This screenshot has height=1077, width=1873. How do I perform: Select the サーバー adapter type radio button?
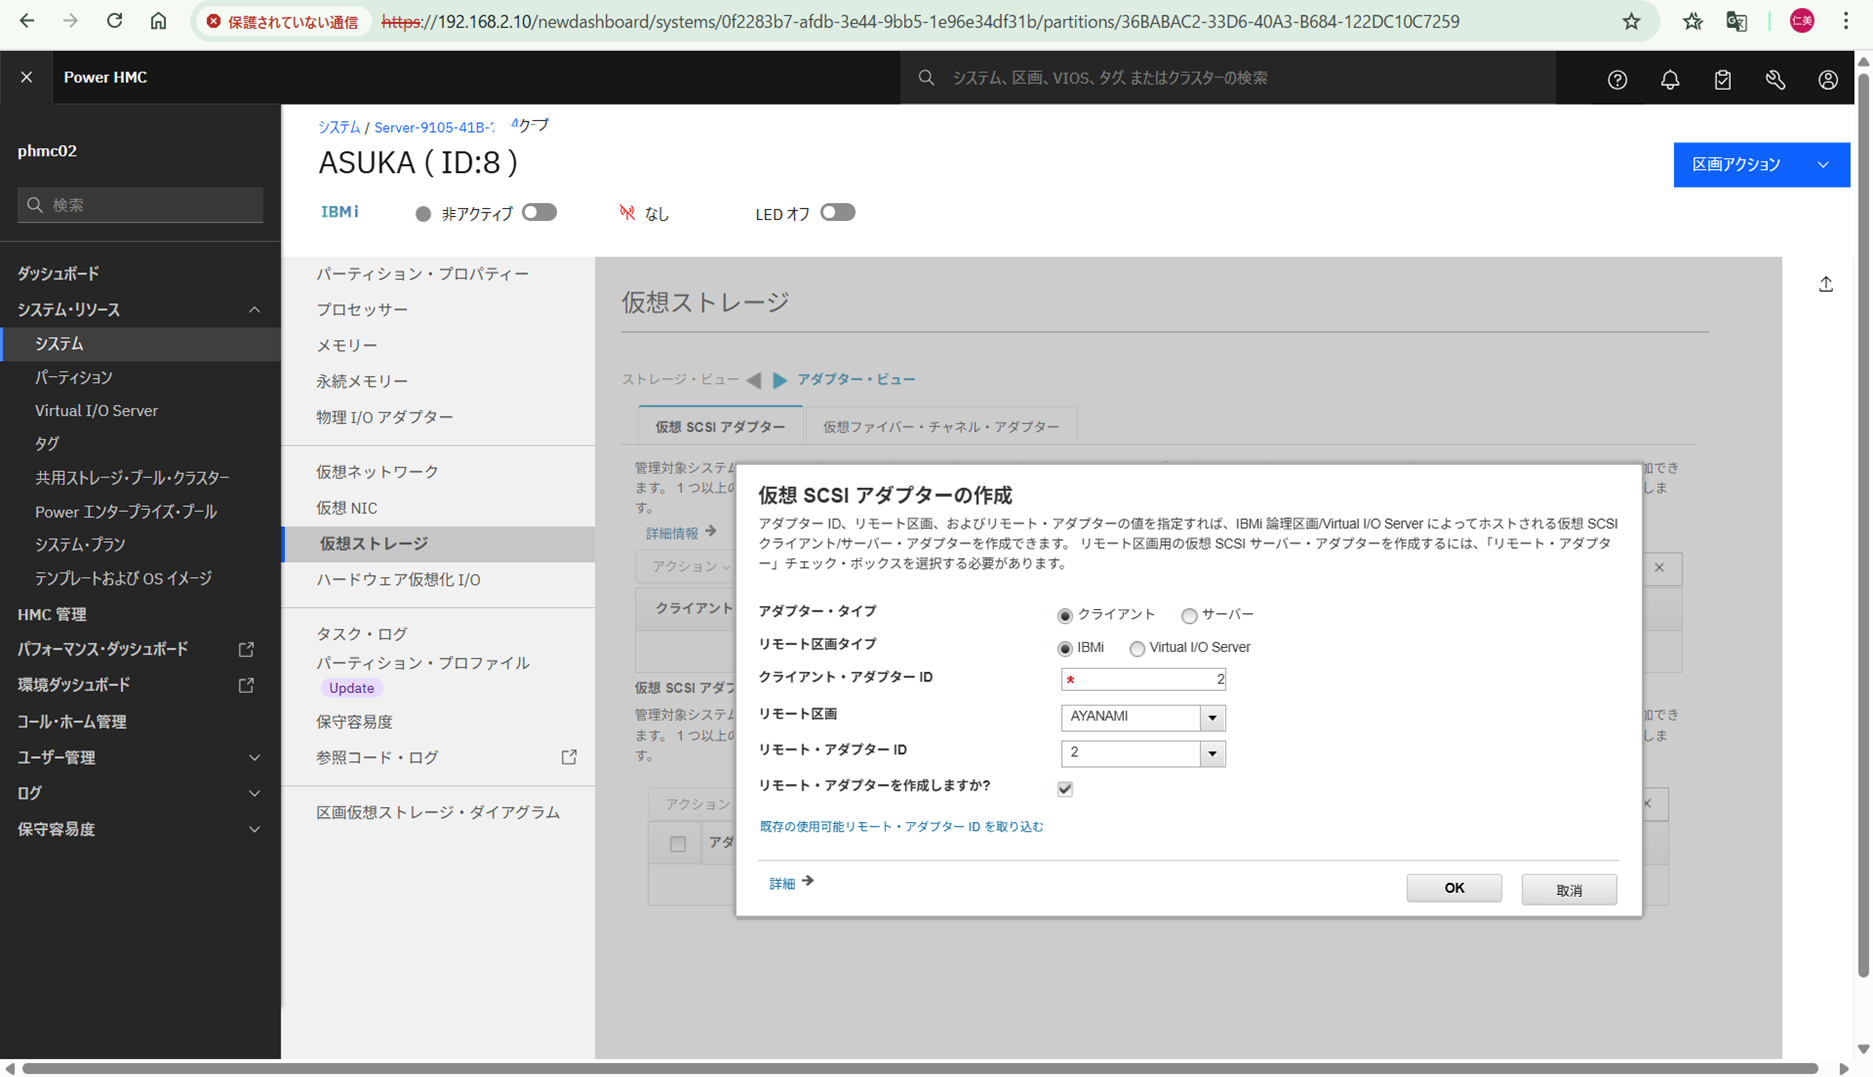pyautogui.click(x=1189, y=615)
